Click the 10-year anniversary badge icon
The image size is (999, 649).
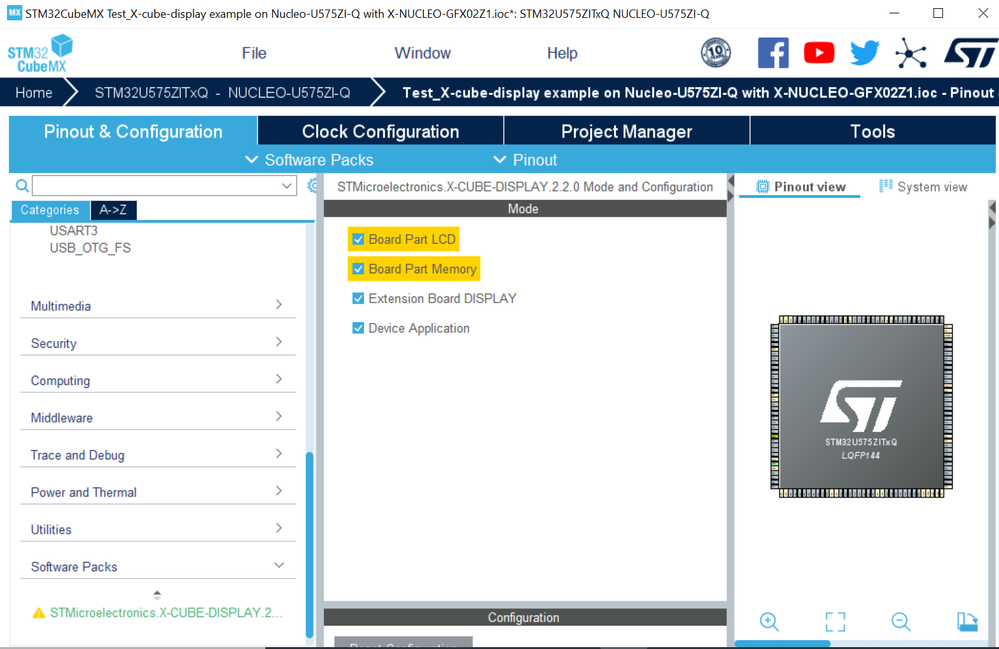(715, 53)
